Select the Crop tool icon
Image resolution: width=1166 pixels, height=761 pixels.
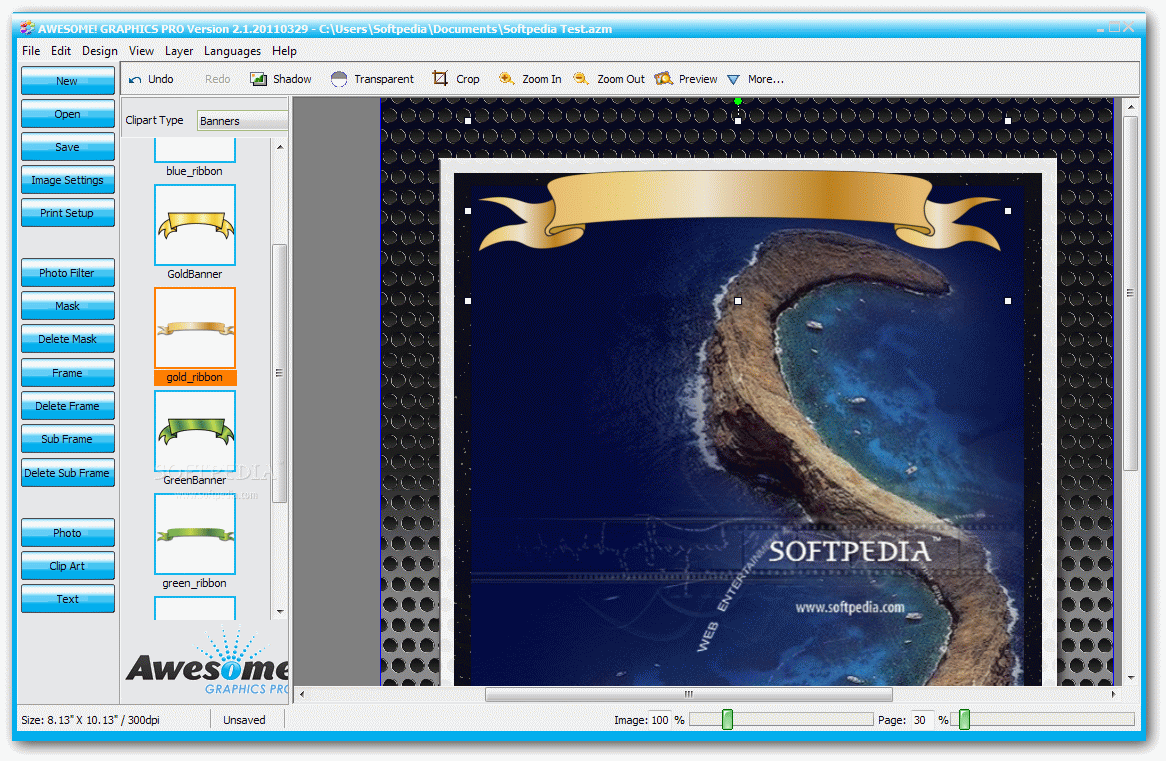pos(440,78)
